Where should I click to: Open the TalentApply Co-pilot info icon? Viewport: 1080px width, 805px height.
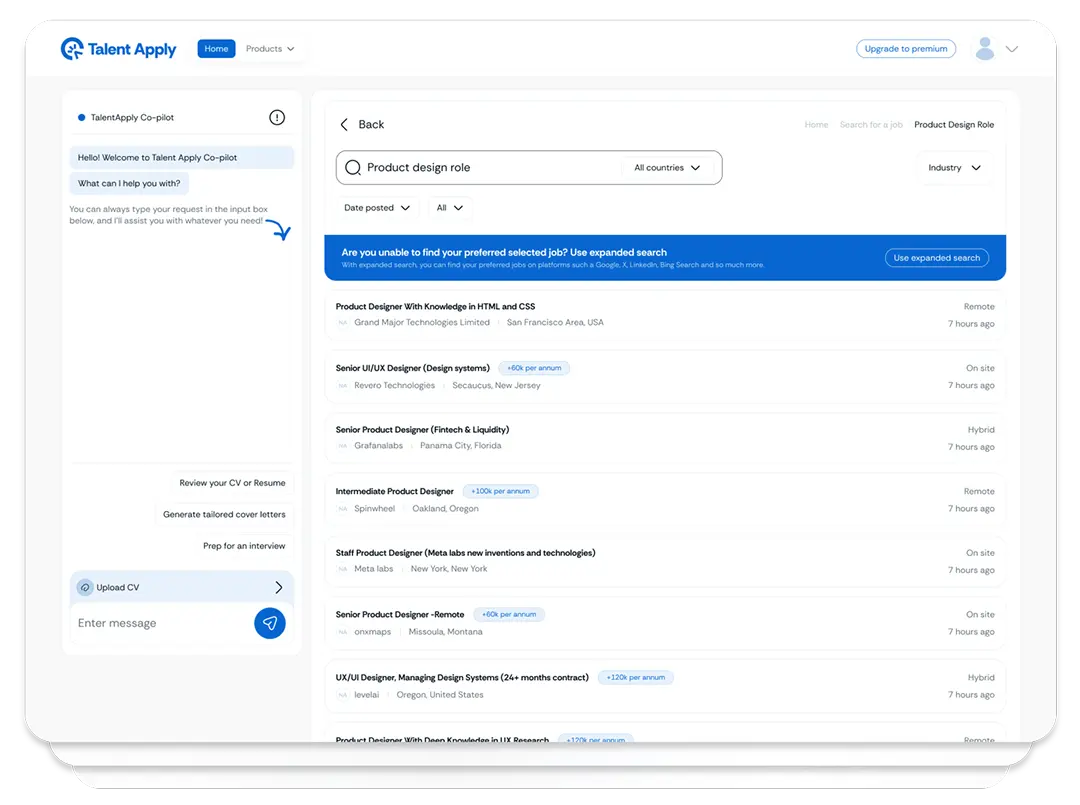tap(277, 117)
